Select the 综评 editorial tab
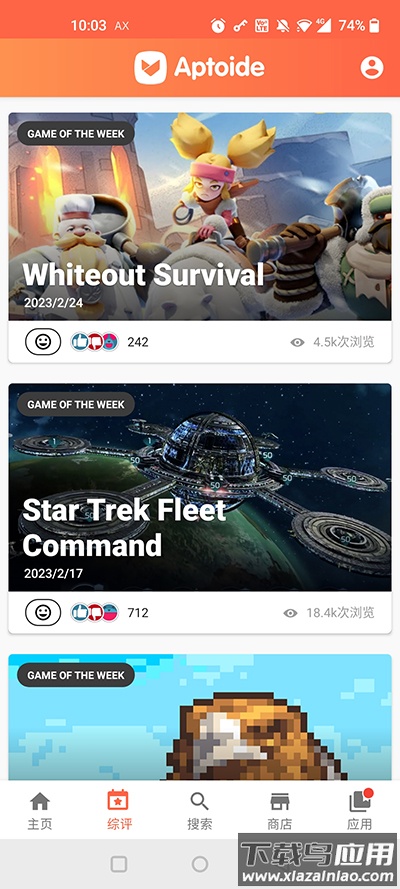 pos(119,811)
